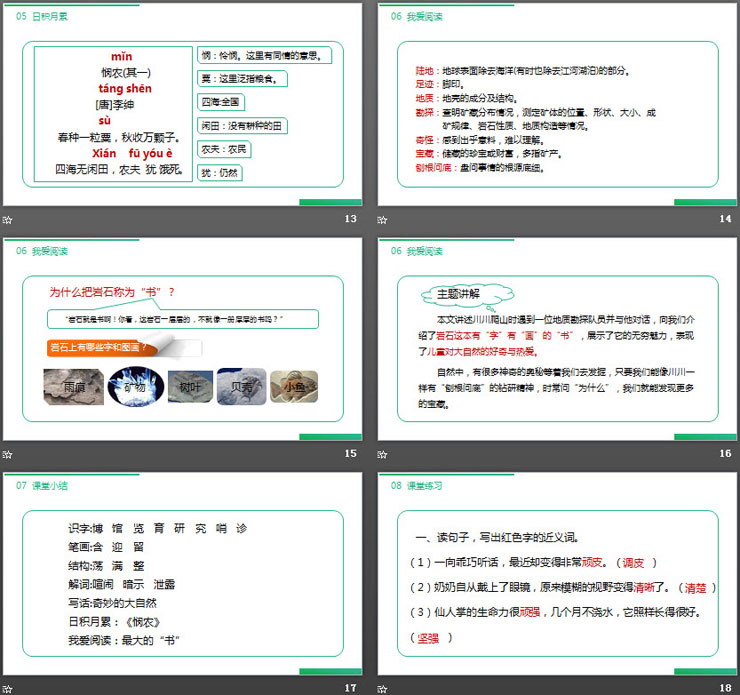Image resolution: width=740 pixels, height=695 pixels.
Task: Select the 贝壳 picture on slide 15
Action: coord(241,387)
